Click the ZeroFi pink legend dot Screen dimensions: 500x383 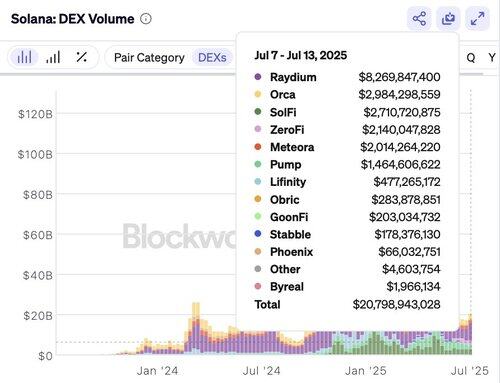258,129
